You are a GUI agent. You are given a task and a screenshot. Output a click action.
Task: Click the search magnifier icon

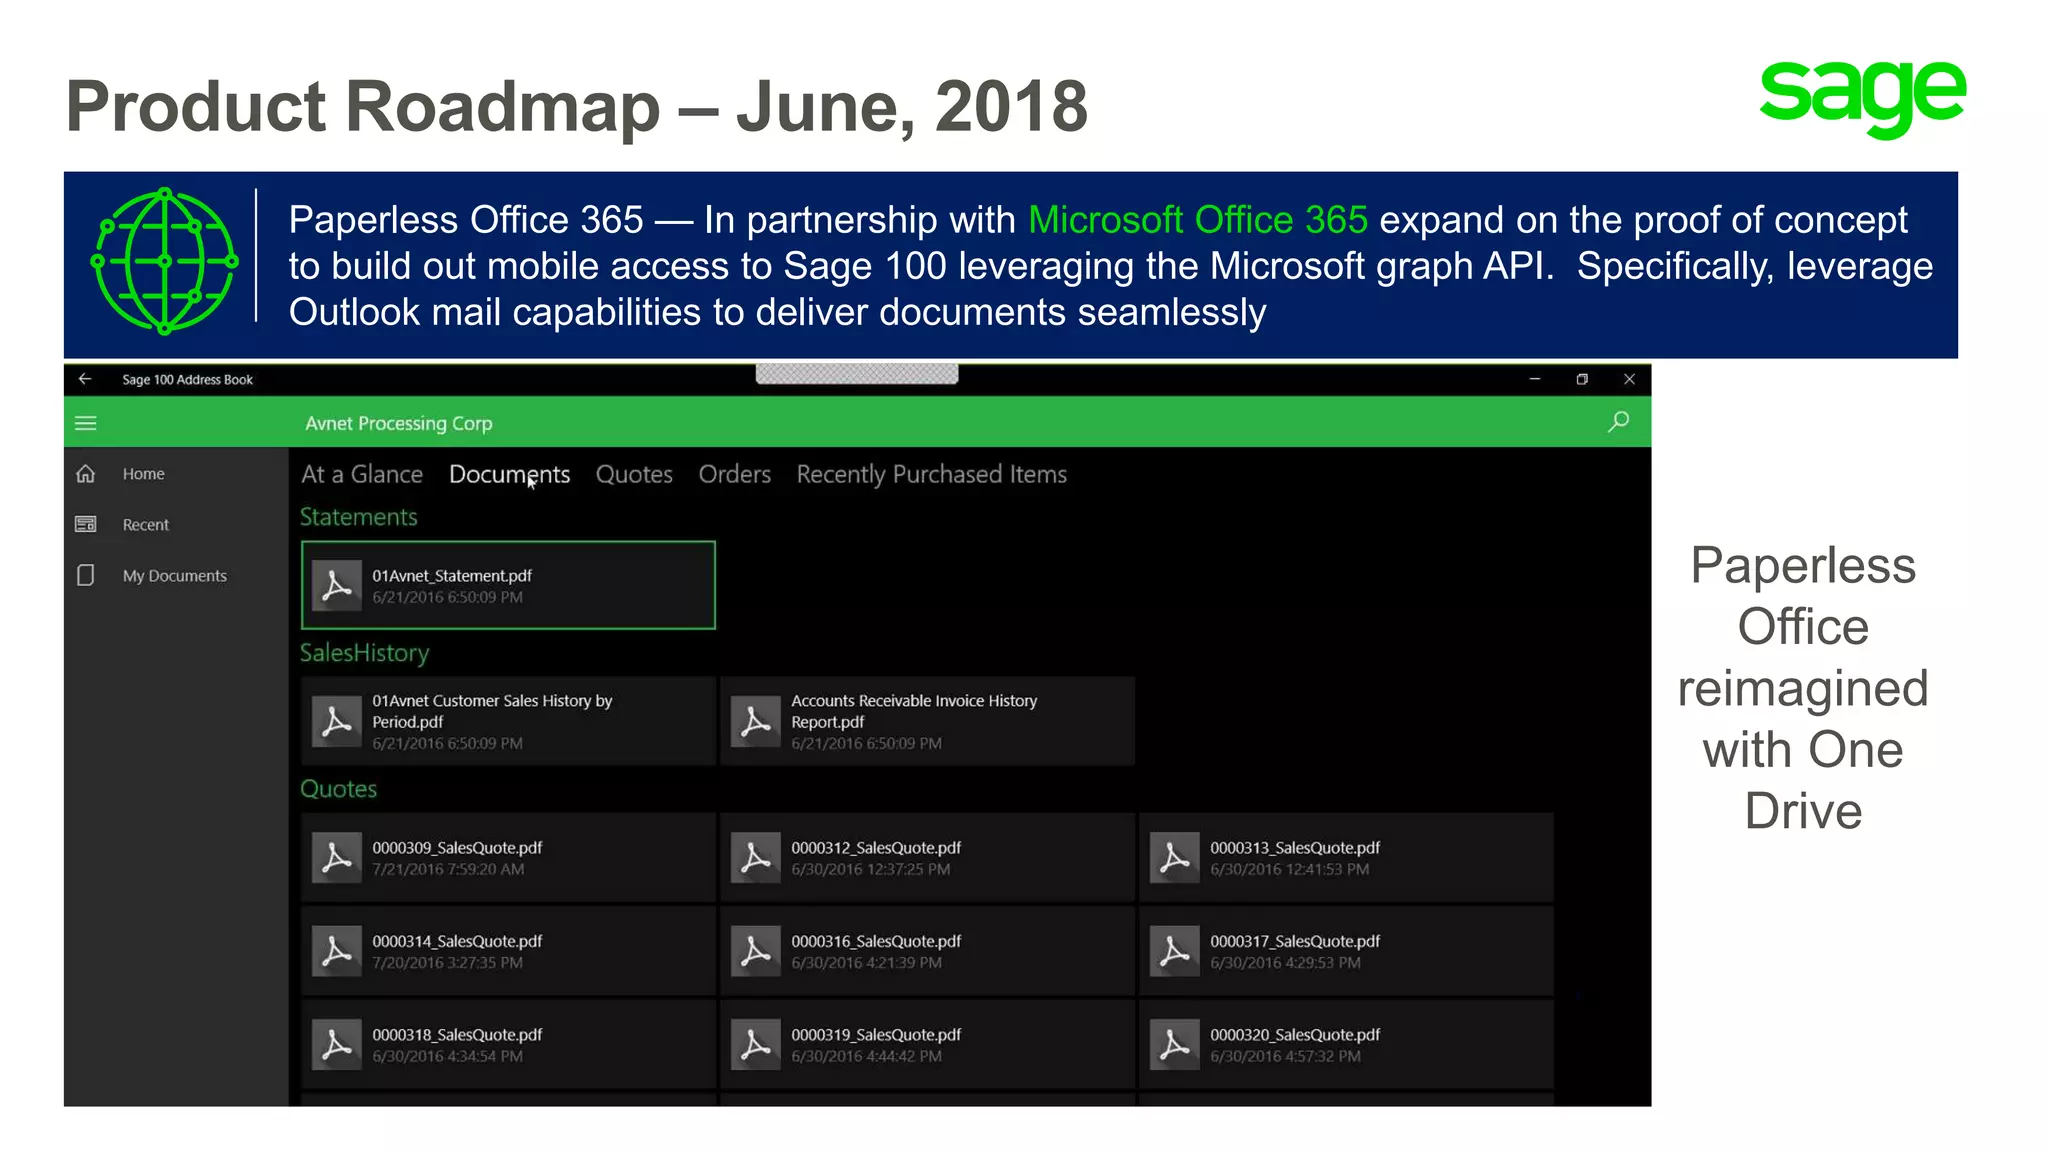pos(1618,422)
